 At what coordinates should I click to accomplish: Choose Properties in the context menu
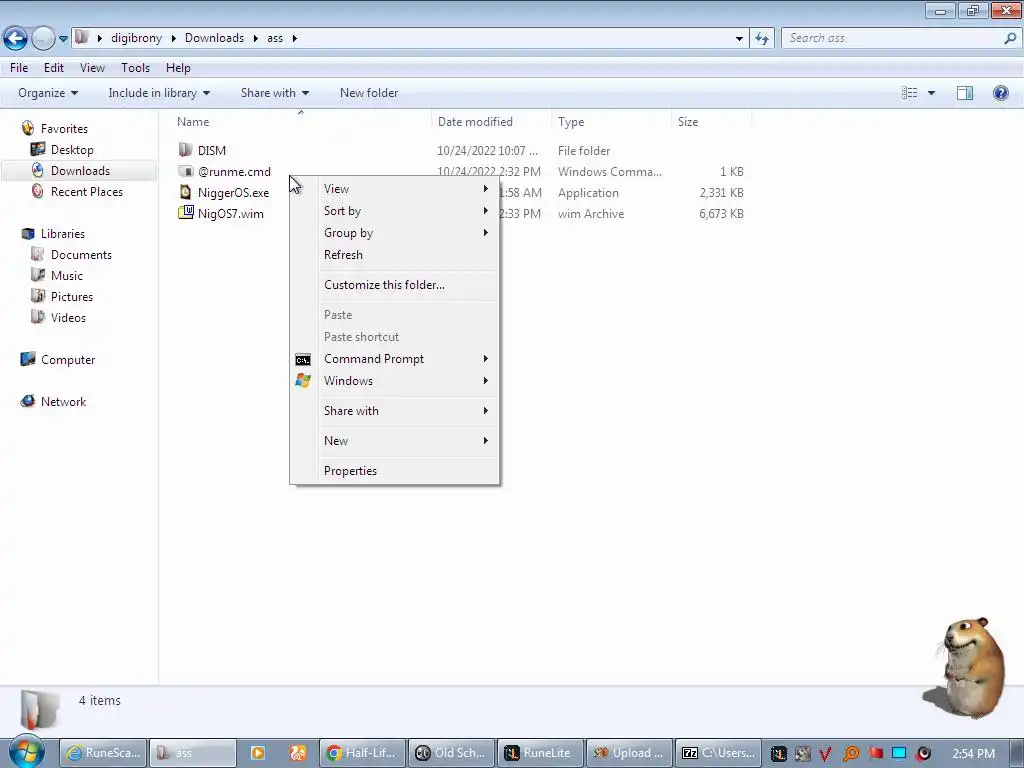[395, 470]
